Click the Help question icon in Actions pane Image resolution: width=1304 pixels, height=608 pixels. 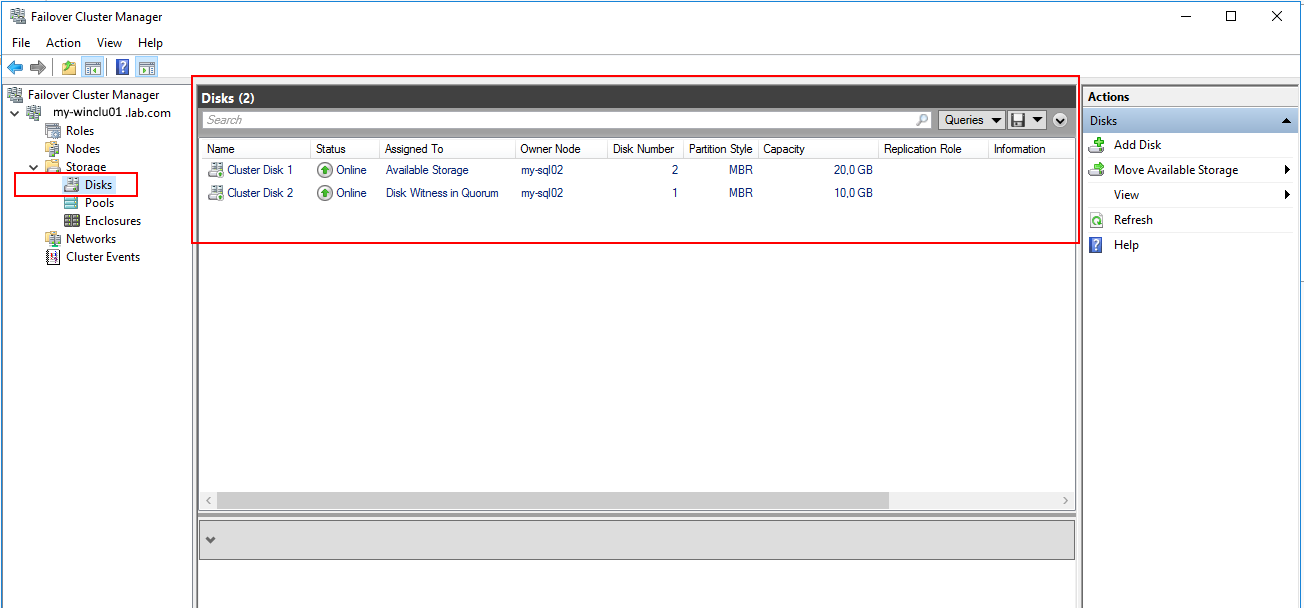pos(1096,245)
